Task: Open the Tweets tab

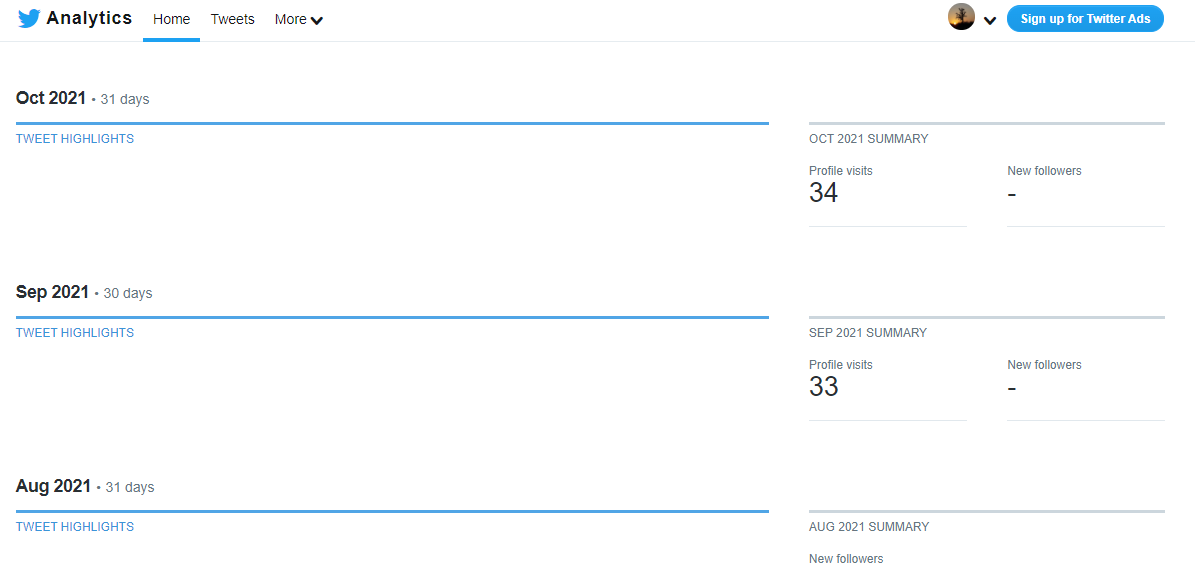Action: 232,19
